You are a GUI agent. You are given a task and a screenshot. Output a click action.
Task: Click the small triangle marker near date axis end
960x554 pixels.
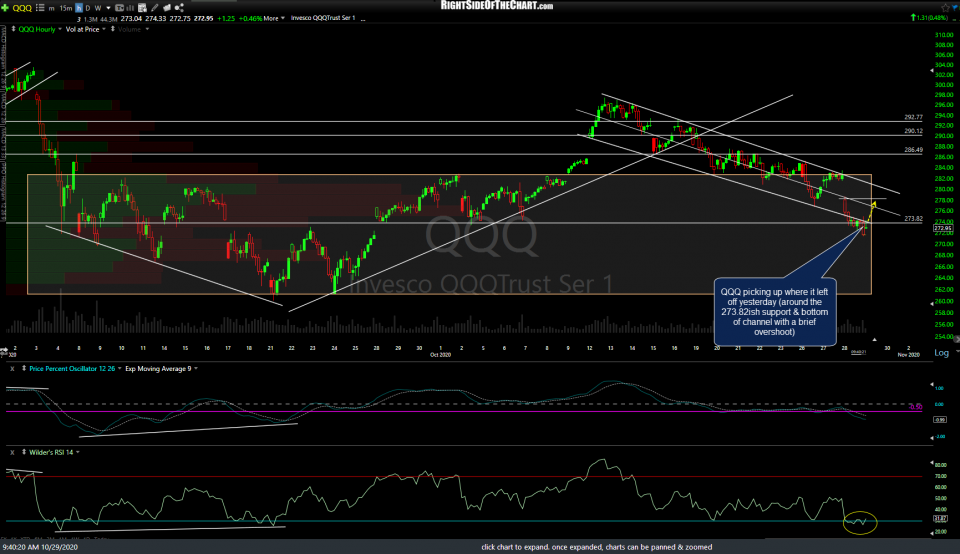coord(874,340)
